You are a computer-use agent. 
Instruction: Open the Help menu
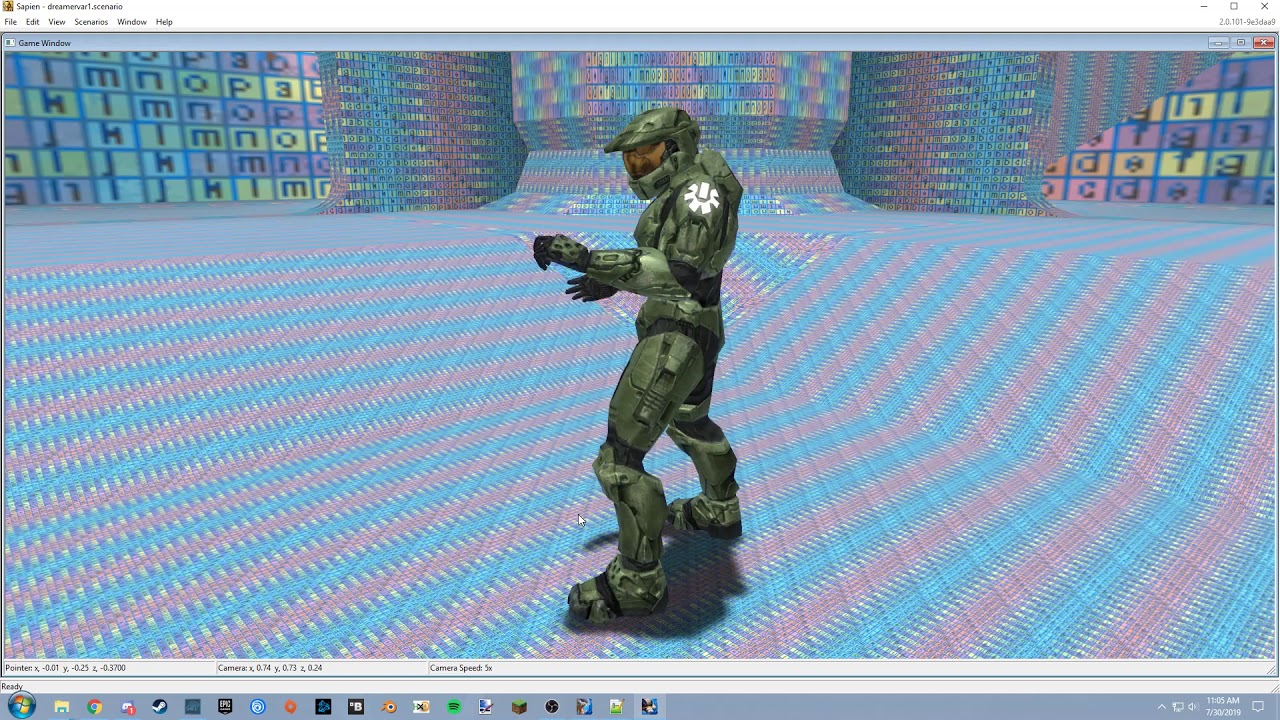point(164,22)
